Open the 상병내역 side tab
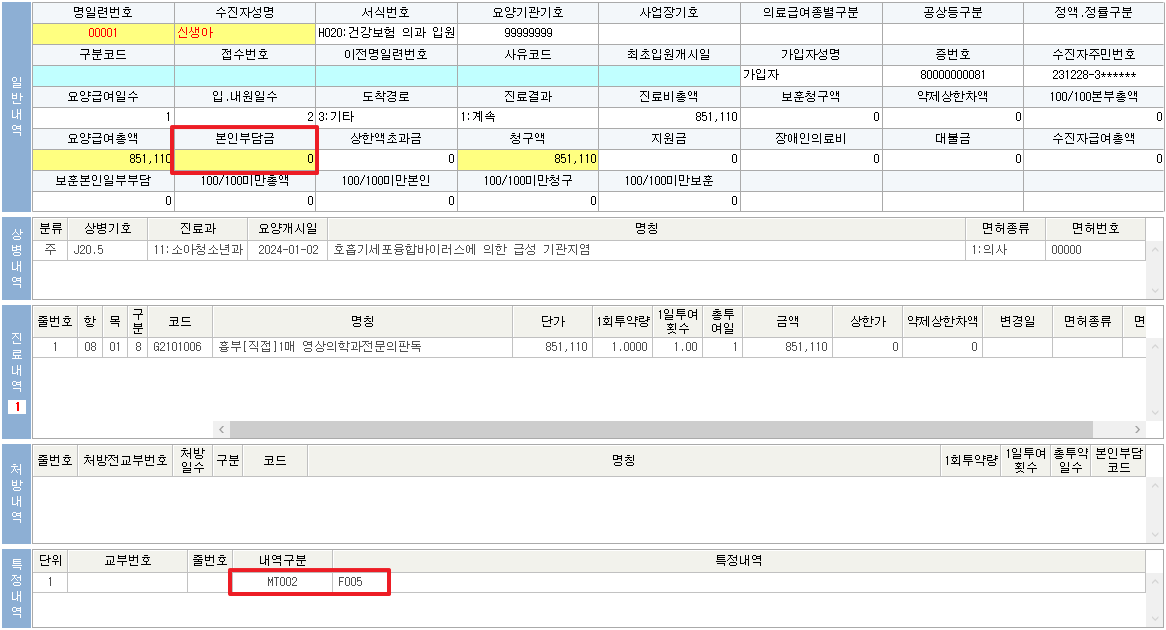This screenshot has width=1166, height=630. [16, 258]
